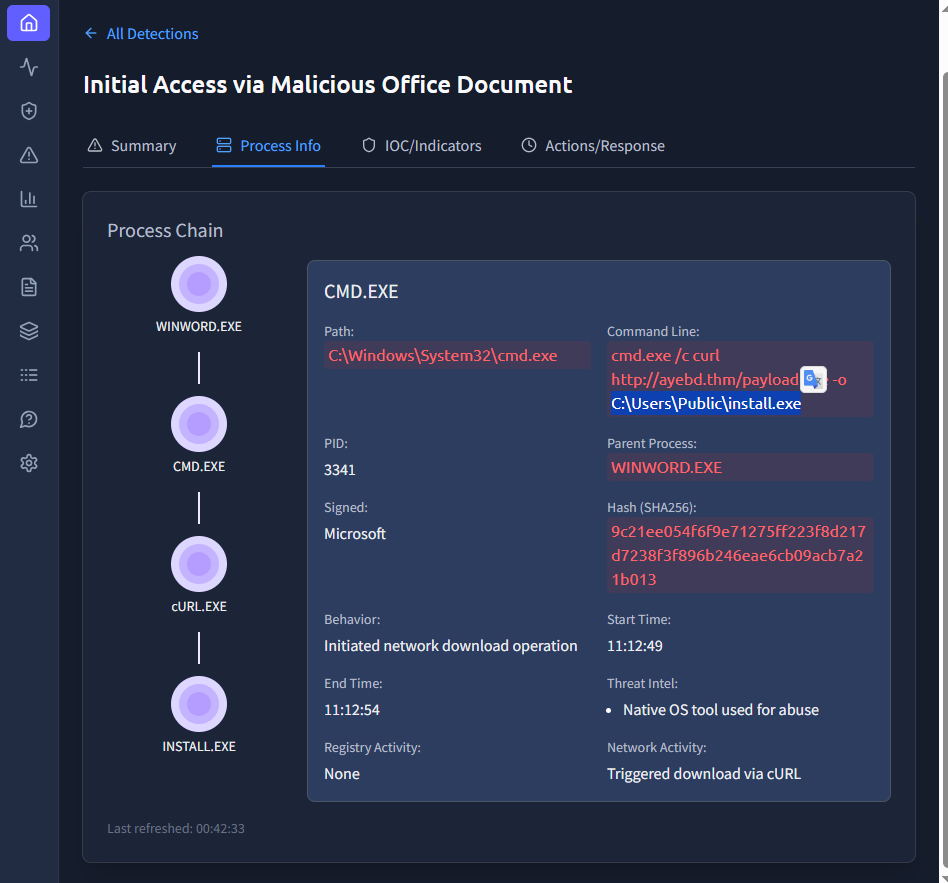Click the Registry Activity value None
Screen dimensions: 948x883
(342, 774)
